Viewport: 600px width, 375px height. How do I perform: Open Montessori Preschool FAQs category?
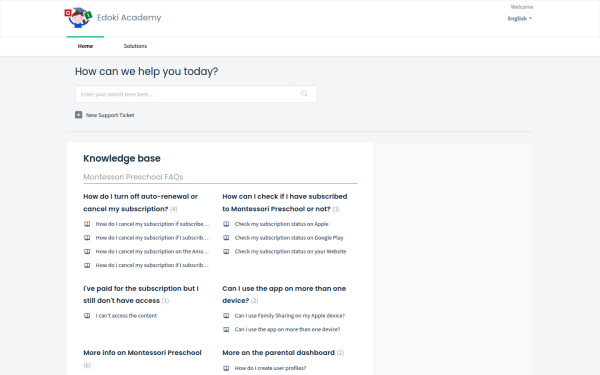coord(133,177)
